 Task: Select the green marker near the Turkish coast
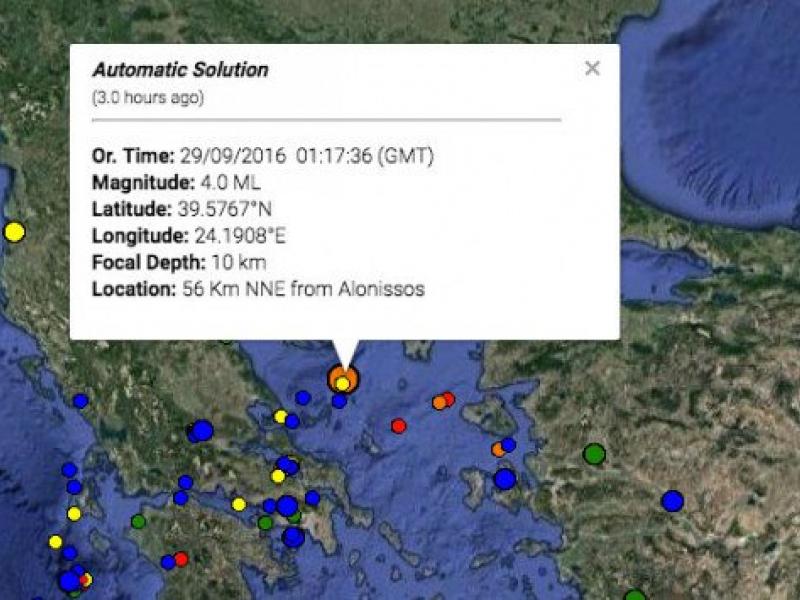(633, 593)
